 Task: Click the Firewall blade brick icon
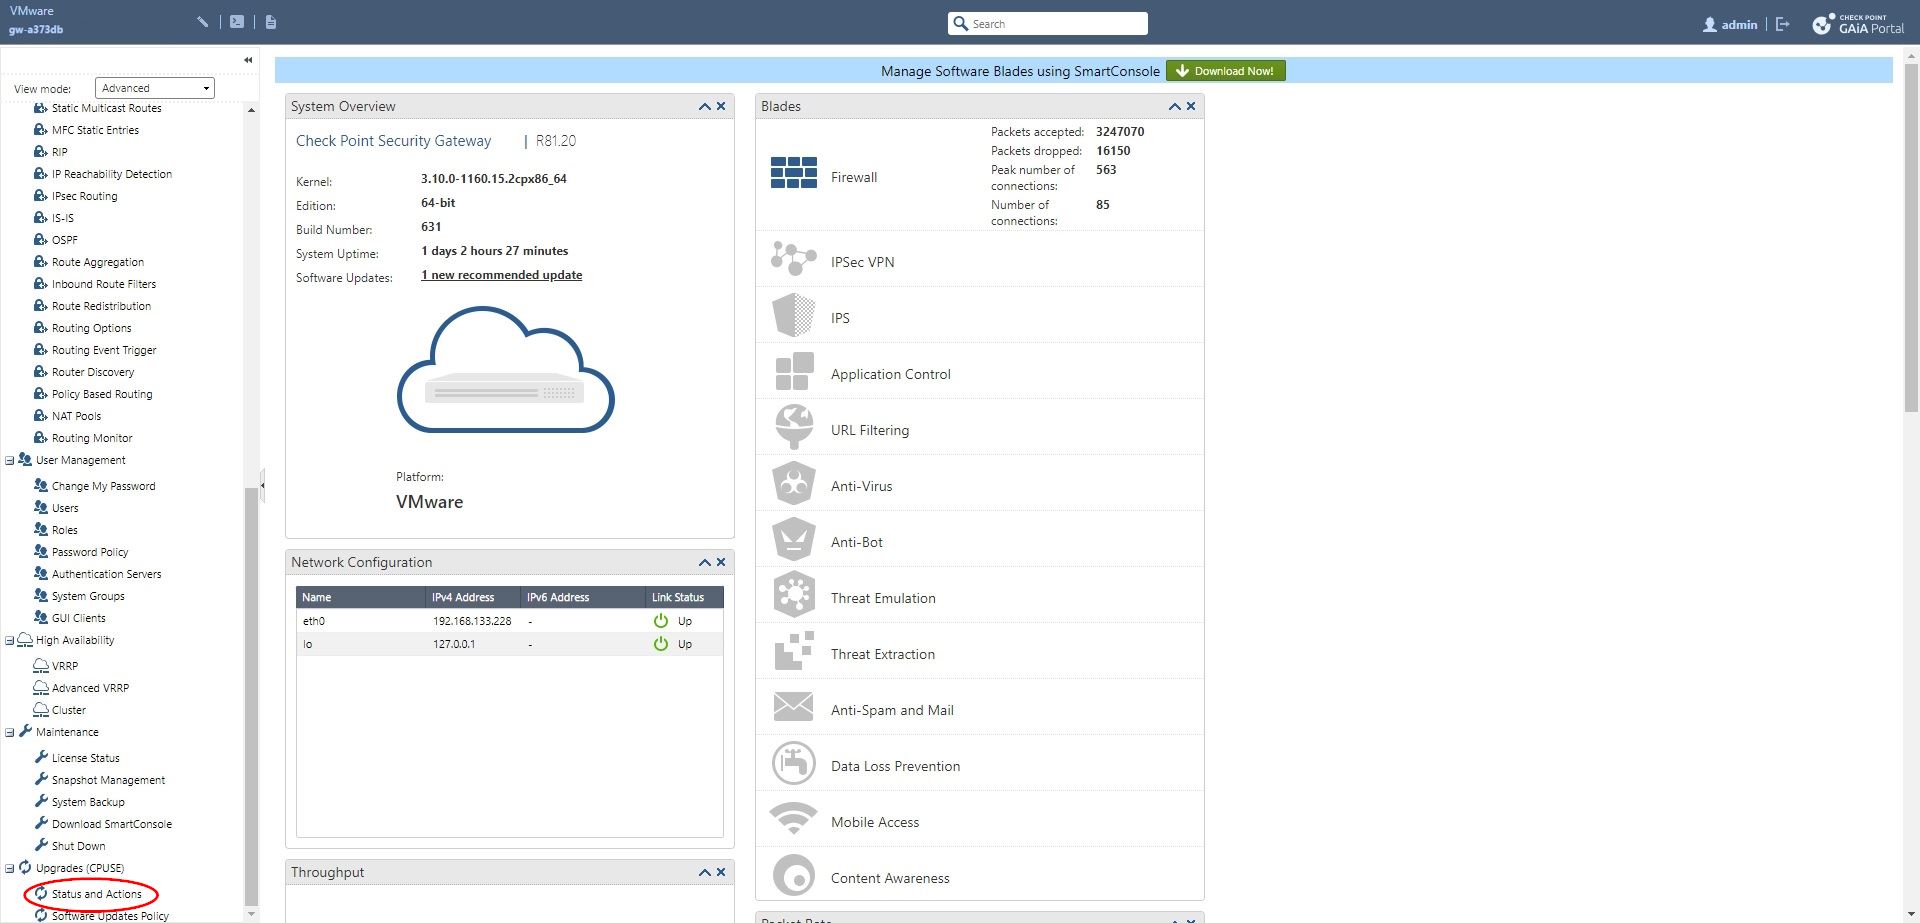[793, 173]
